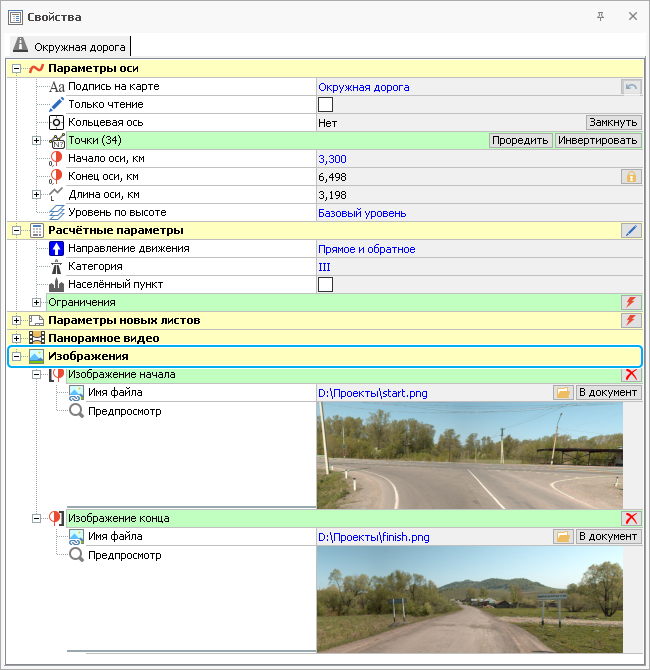Viewport: 650px width, 670px height.
Task: Click the magnifier icon of start image Предпросмотр
Action: [76, 411]
